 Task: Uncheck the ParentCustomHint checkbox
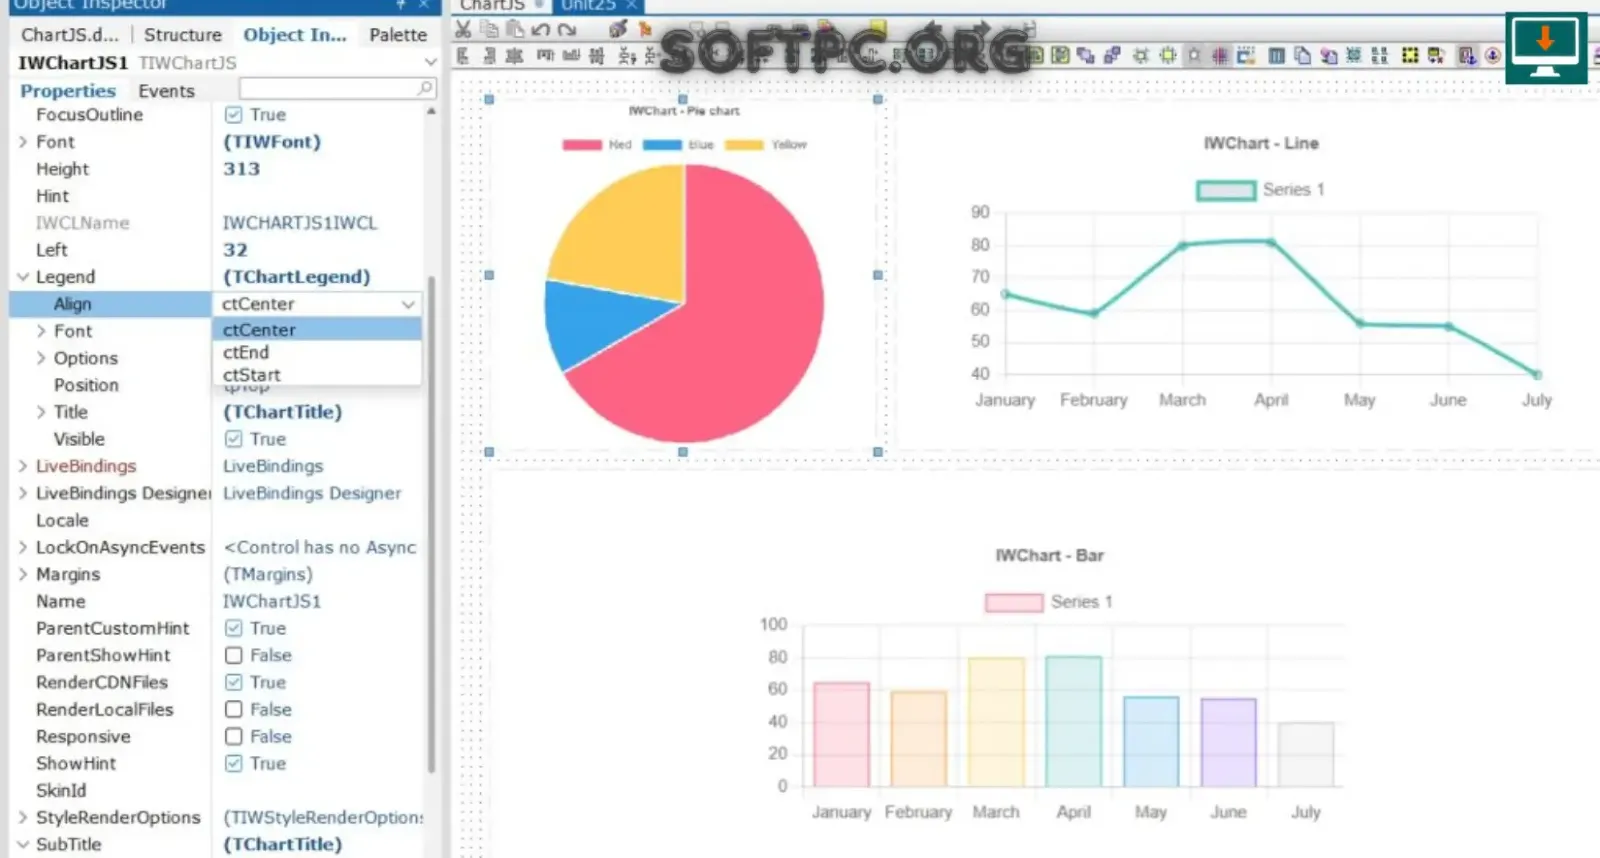click(x=233, y=628)
